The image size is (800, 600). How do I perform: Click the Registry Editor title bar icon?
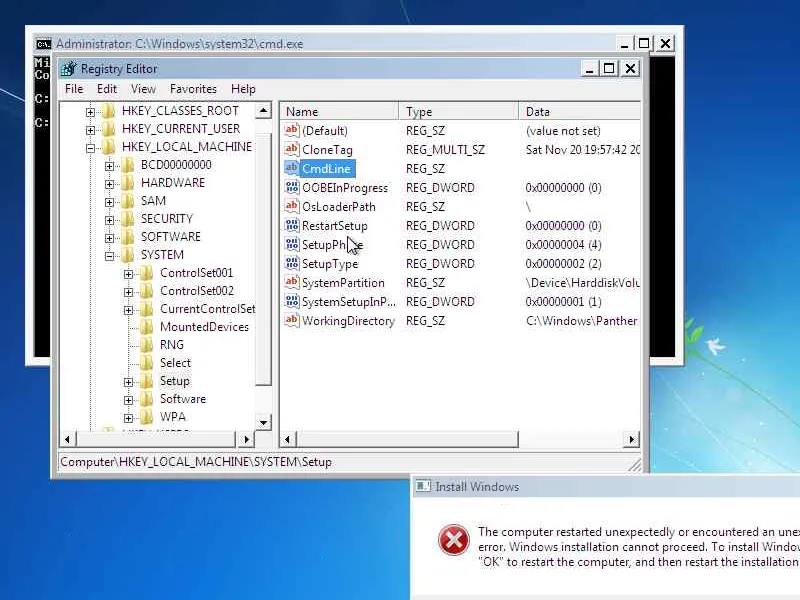pyautogui.click(x=69, y=68)
